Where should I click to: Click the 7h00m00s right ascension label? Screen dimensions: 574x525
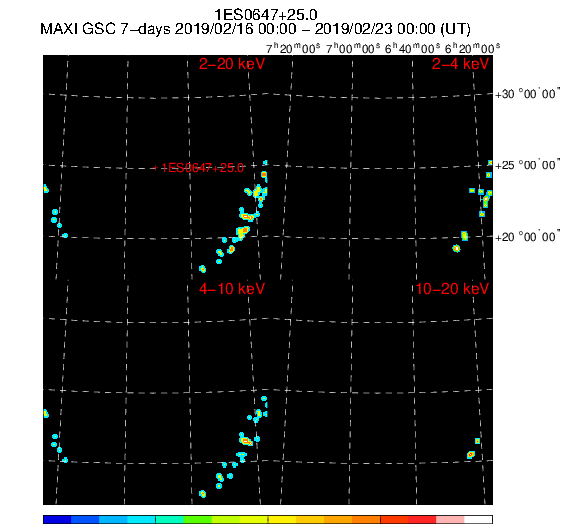(x=353, y=48)
